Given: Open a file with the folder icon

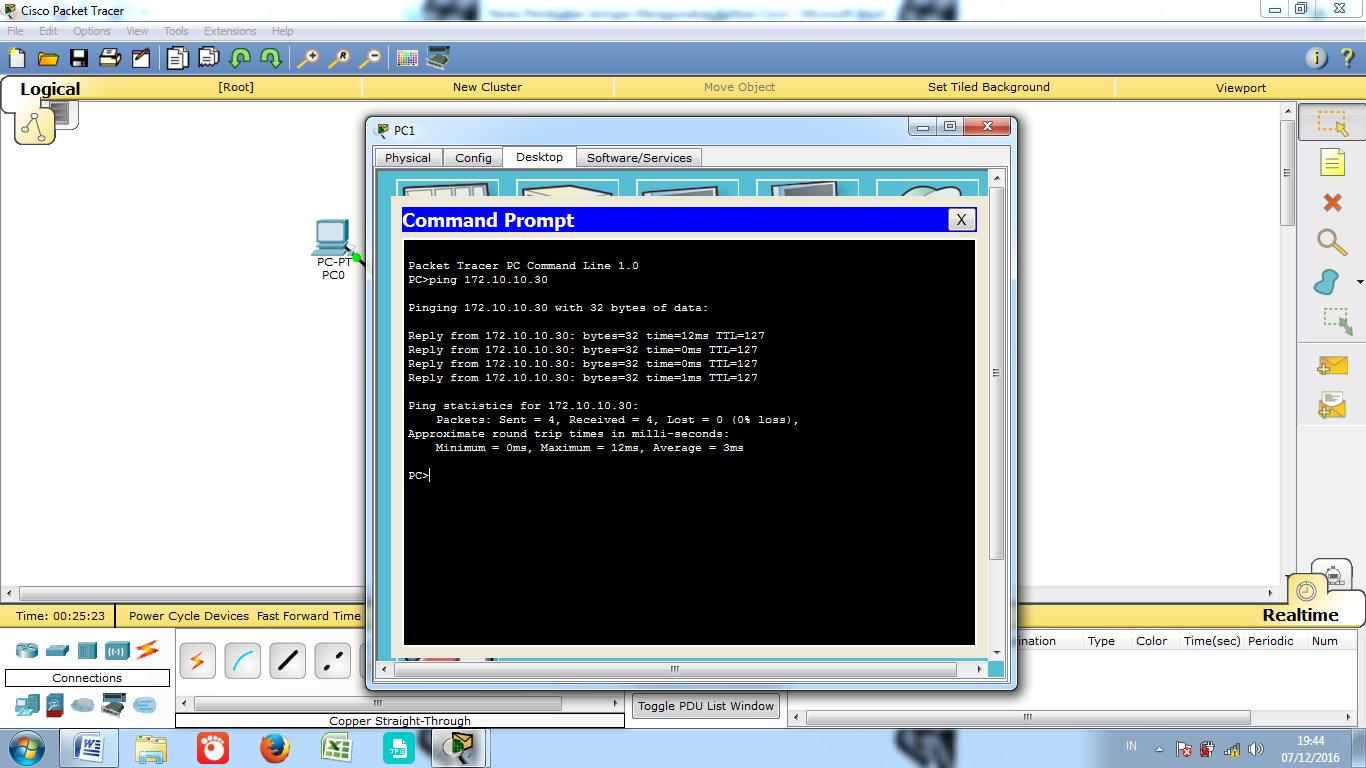Looking at the screenshot, I should (48, 58).
